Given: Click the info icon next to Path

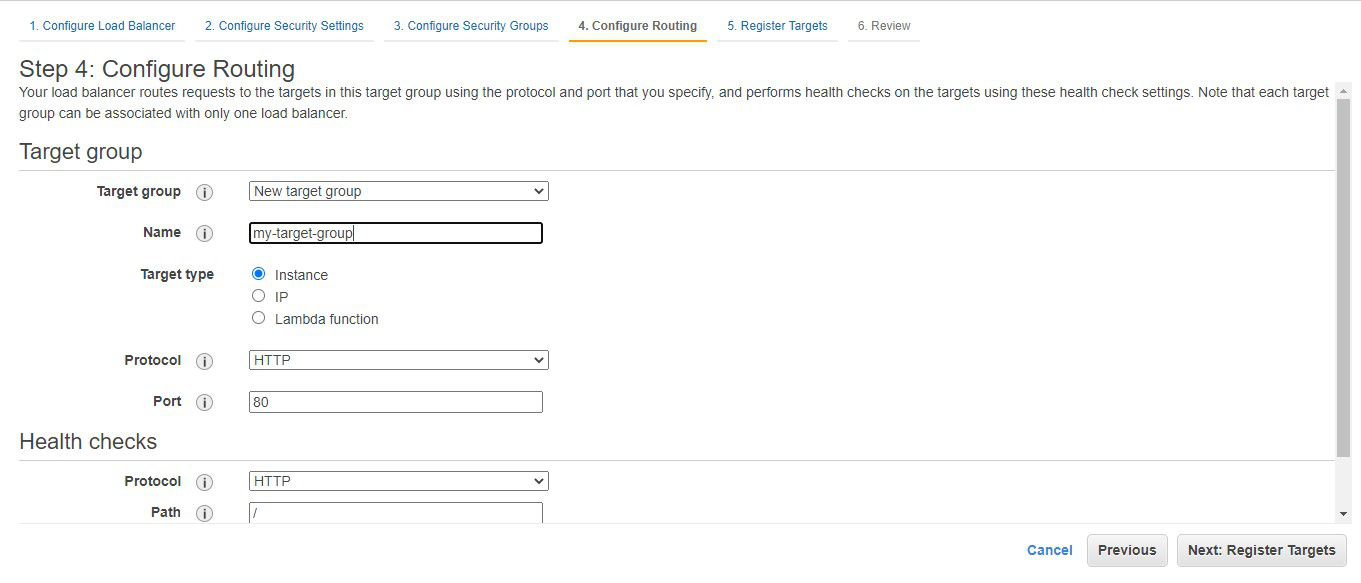Looking at the screenshot, I should [x=204, y=513].
